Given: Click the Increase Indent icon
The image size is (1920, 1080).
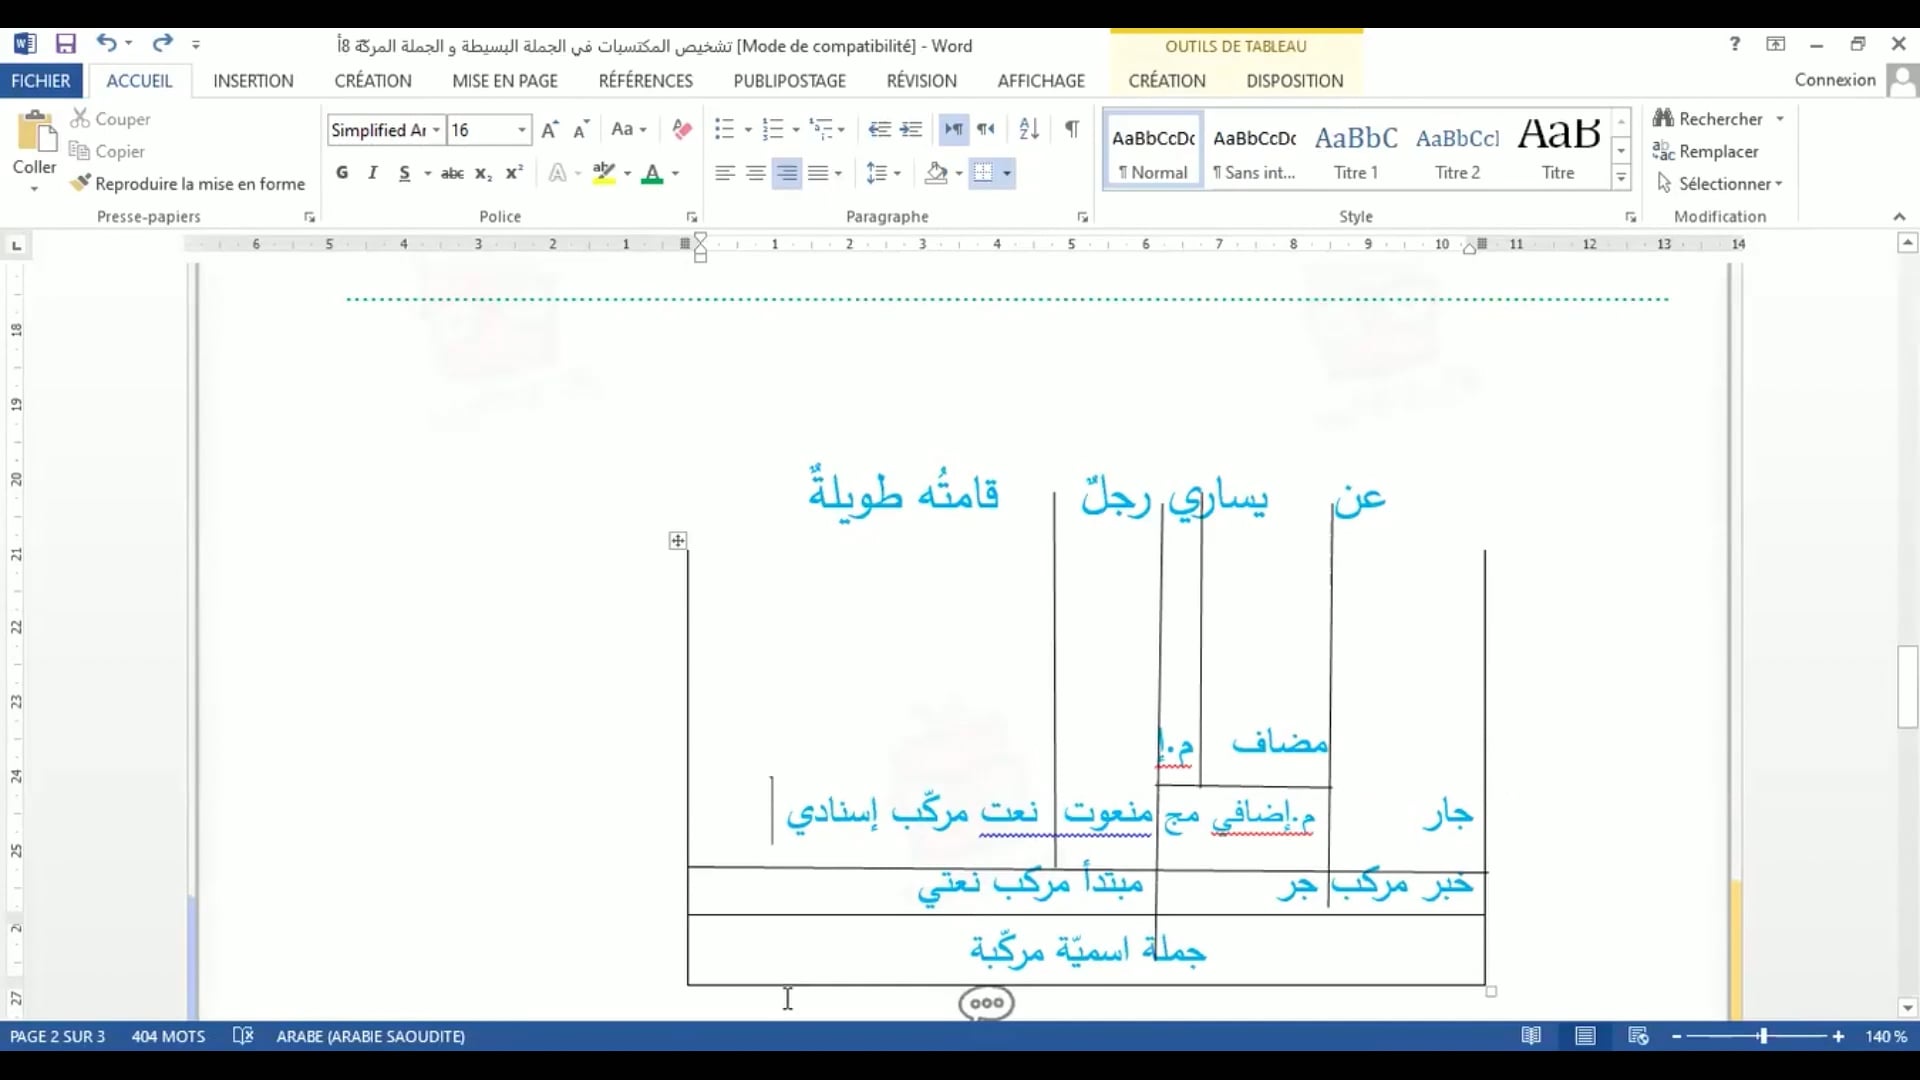Looking at the screenshot, I should point(911,129).
